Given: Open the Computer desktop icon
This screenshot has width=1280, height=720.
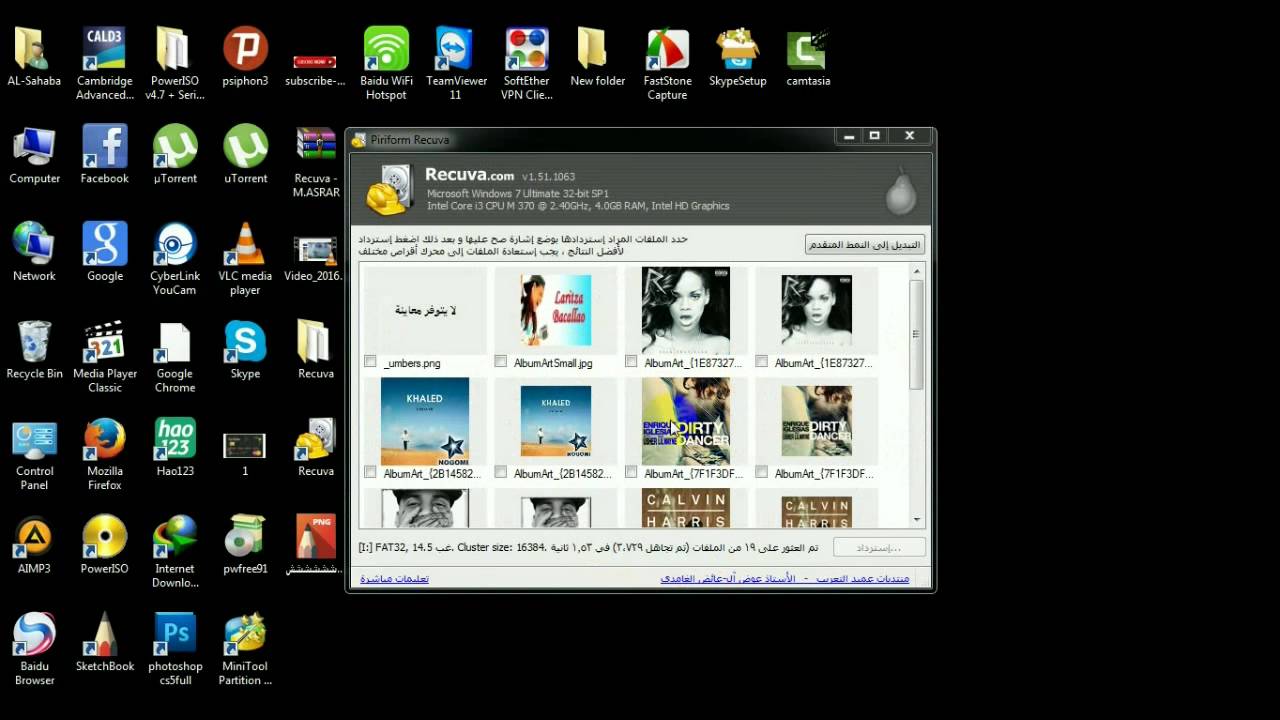Looking at the screenshot, I should coord(34,156).
